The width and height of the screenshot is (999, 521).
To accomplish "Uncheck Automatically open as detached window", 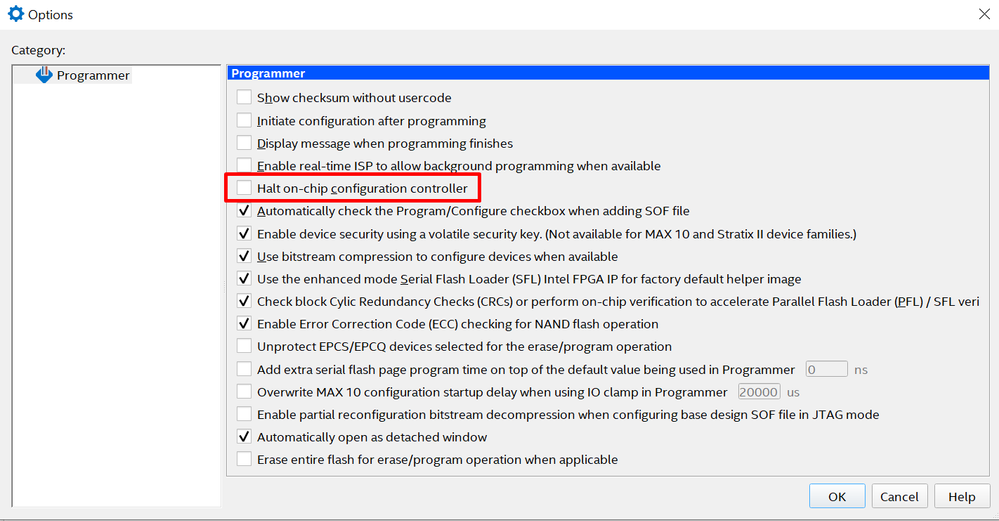I will tap(244, 437).
